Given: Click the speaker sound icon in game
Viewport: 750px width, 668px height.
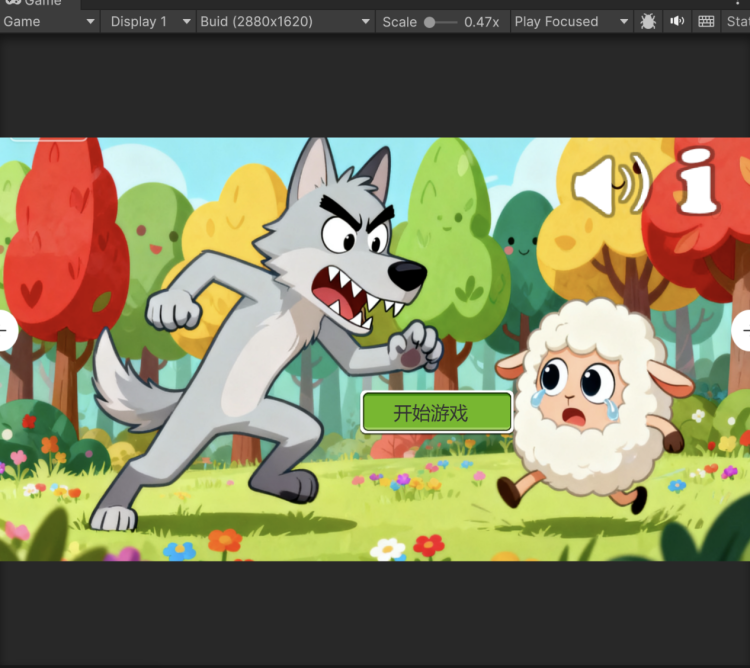Looking at the screenshot, I should [x=609, y=186].
